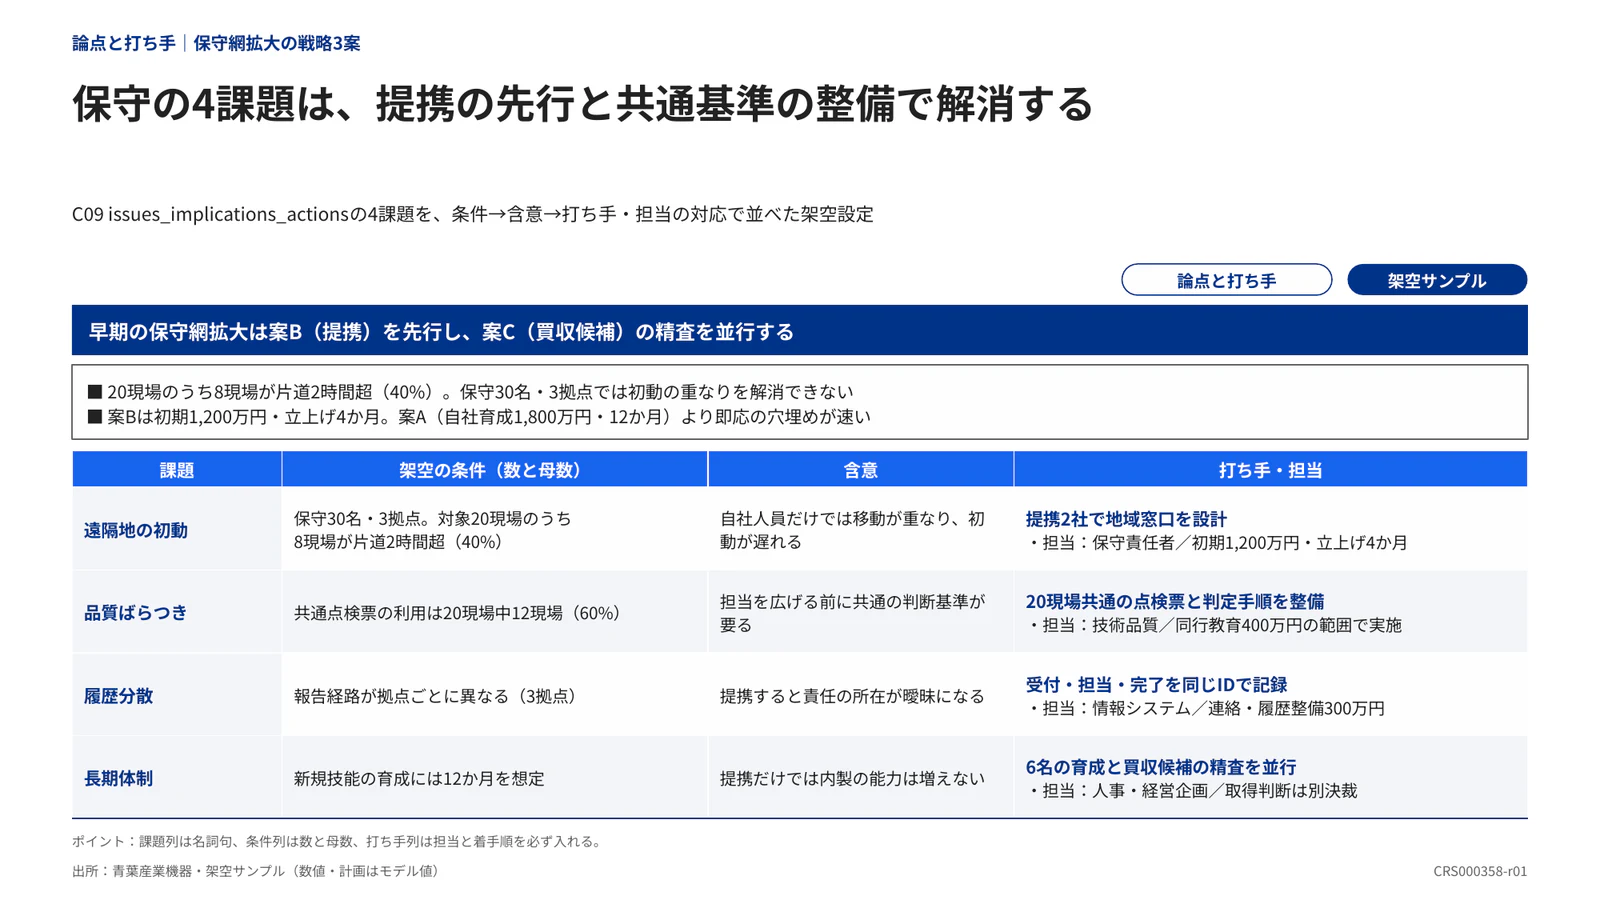The height and width of the screenshot is (900, 1600).
Task: Click the subtitle beginning C09 issues_implications_actions
Action: 473,214
